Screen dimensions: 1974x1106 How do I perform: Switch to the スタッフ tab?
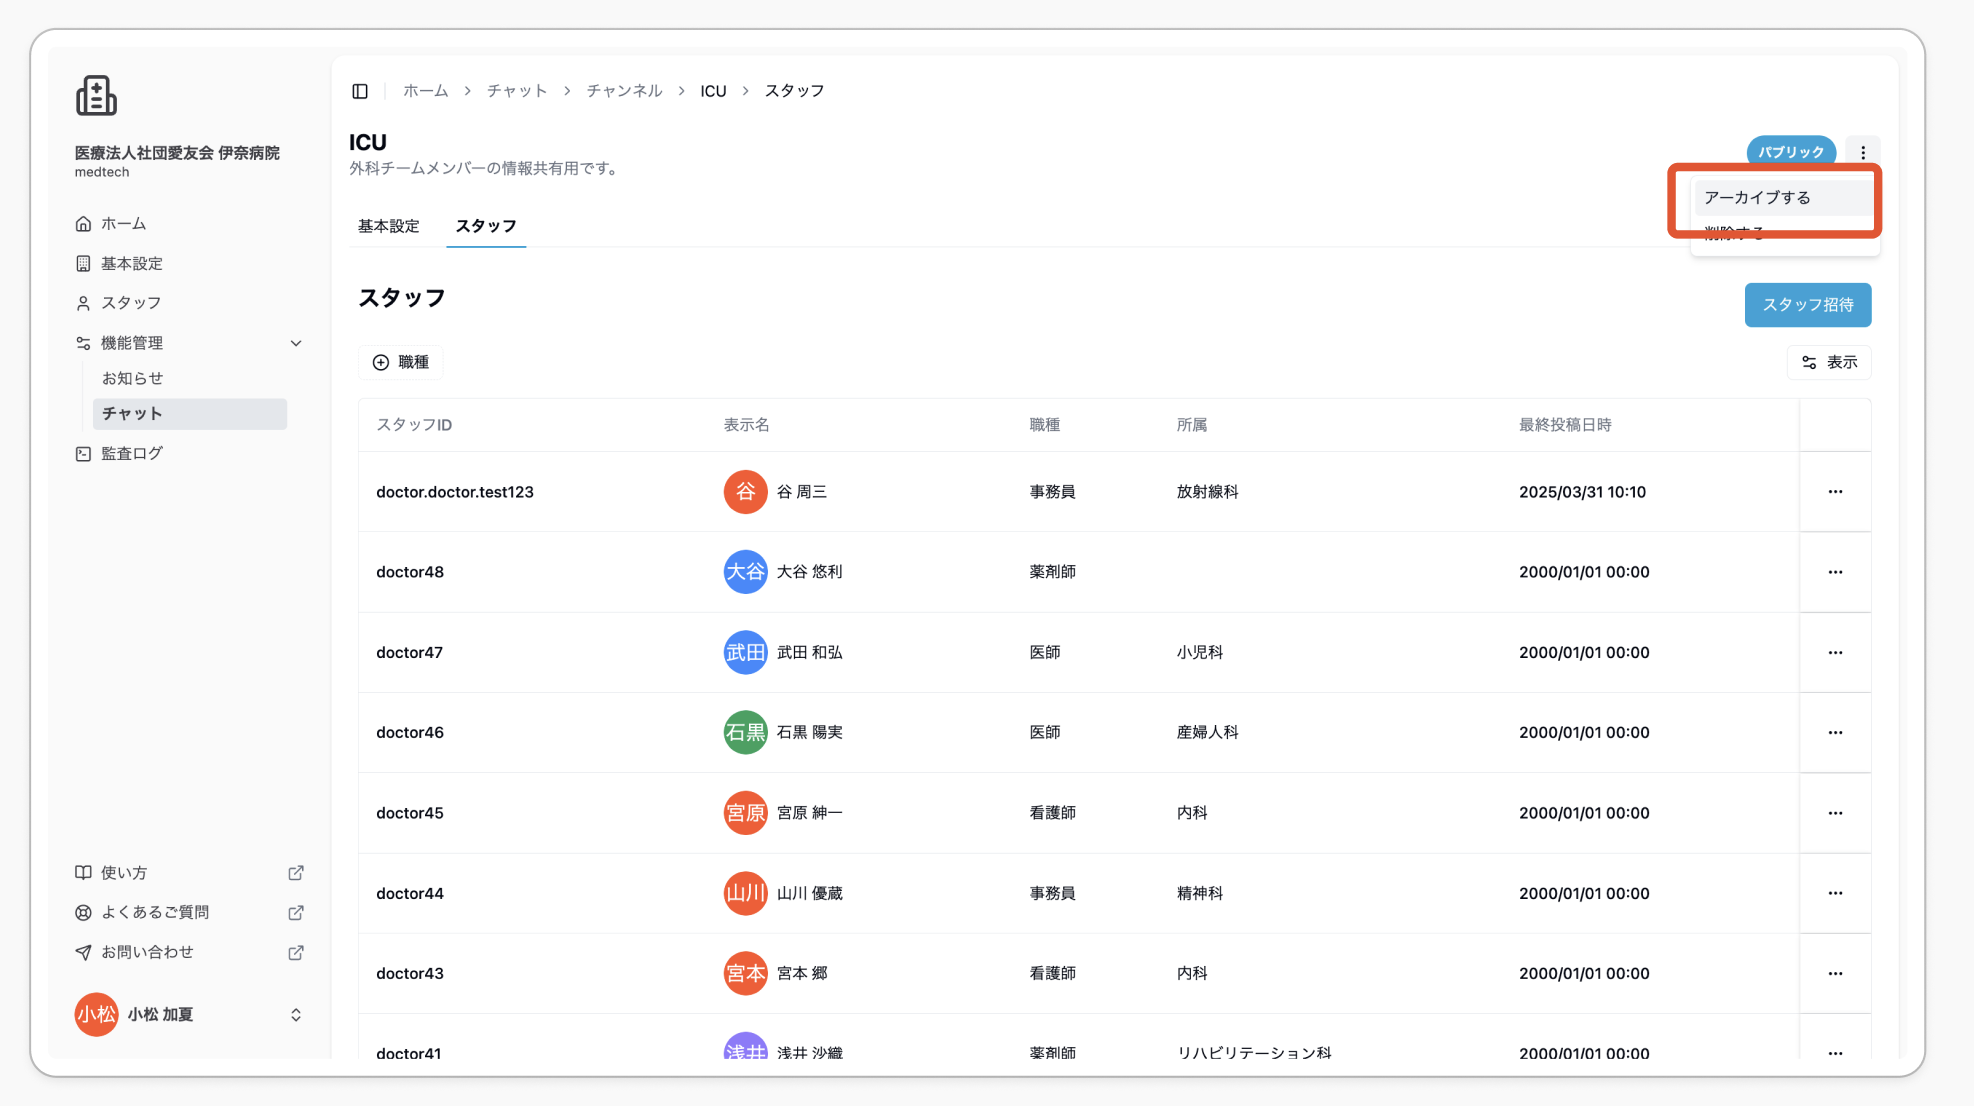click(486, 226)
